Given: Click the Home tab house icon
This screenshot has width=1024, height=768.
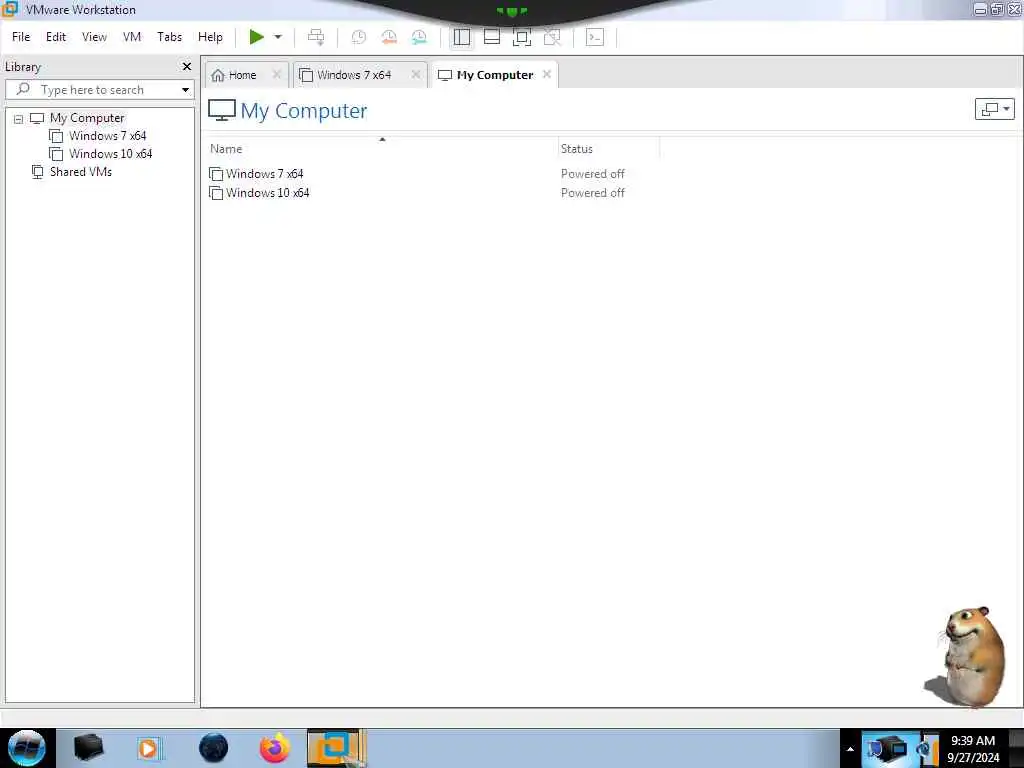Looking at the screenshot, I should click(x=218, y=75).
